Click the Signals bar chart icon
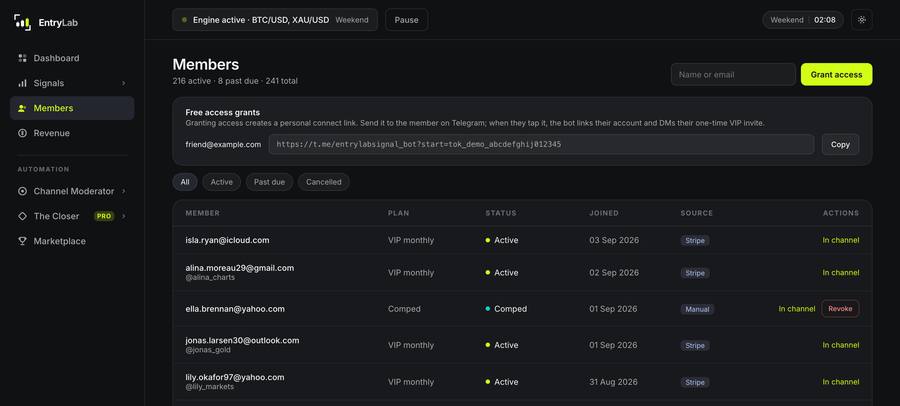The height and width of the screenshot is (406, 900). (22, 83)
